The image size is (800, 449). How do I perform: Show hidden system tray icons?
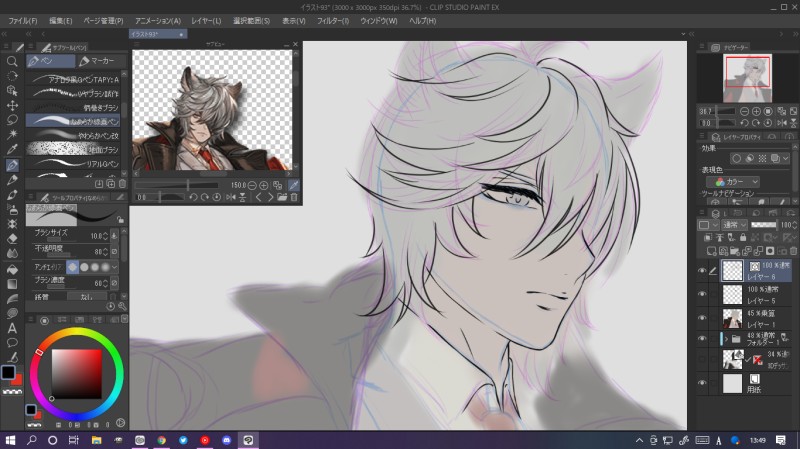click(x=639, y=440)
